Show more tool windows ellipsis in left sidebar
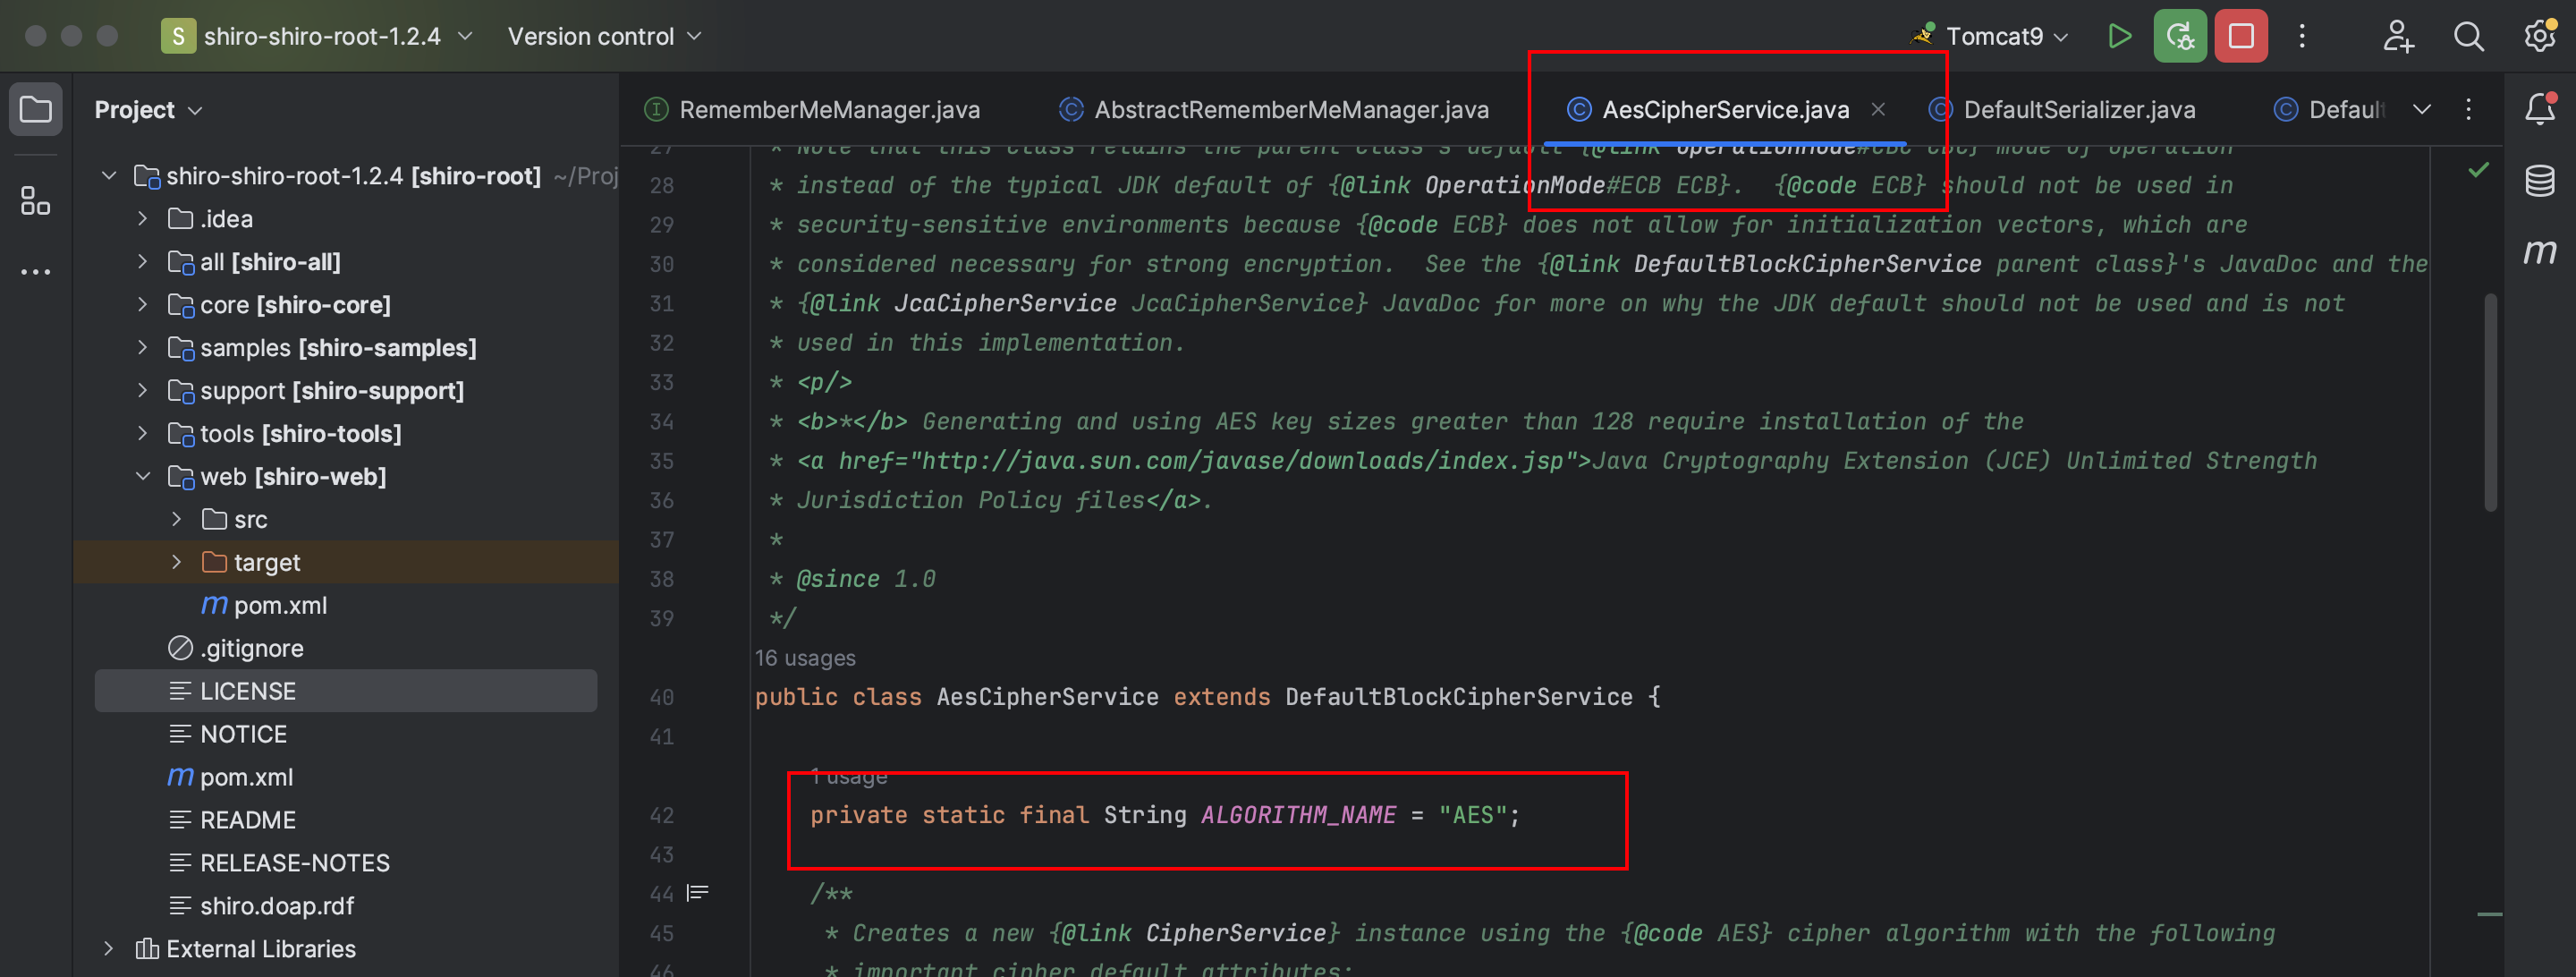Image resolution: width=2576 pixels, height=977 pixels. pyautogui.click(x=36, y=272)
